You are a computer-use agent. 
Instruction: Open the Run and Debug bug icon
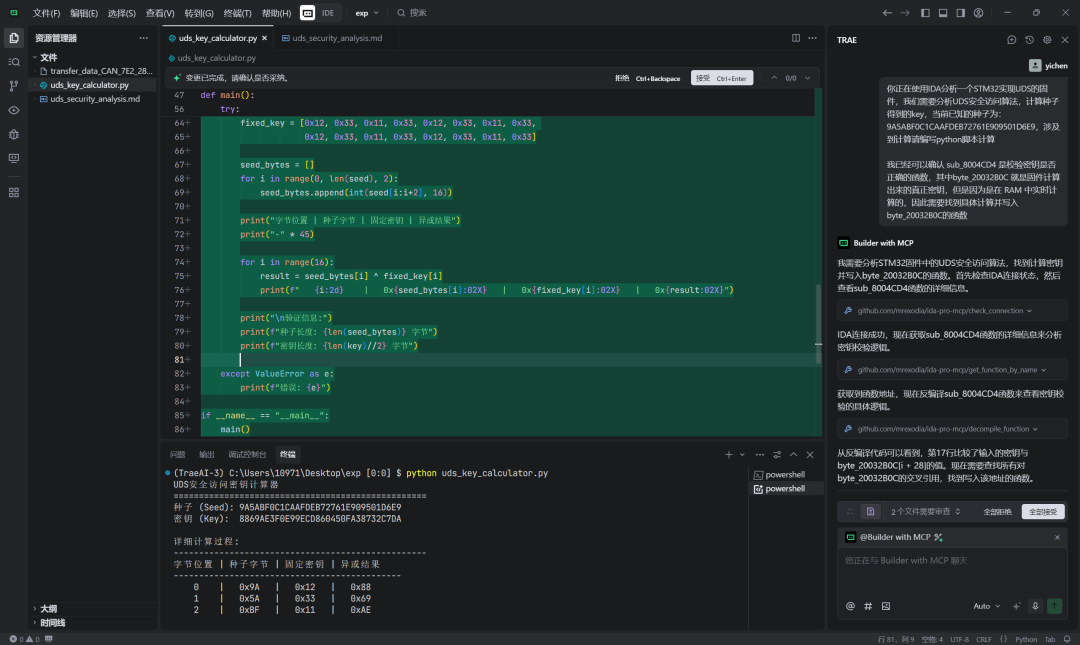tap(13, 134)
